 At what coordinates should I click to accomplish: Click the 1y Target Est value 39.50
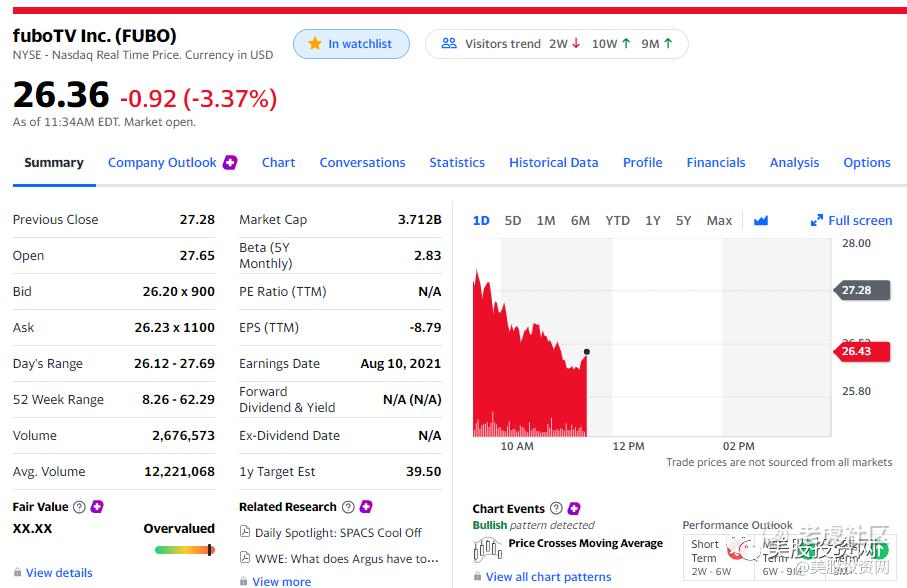point(423,471)
